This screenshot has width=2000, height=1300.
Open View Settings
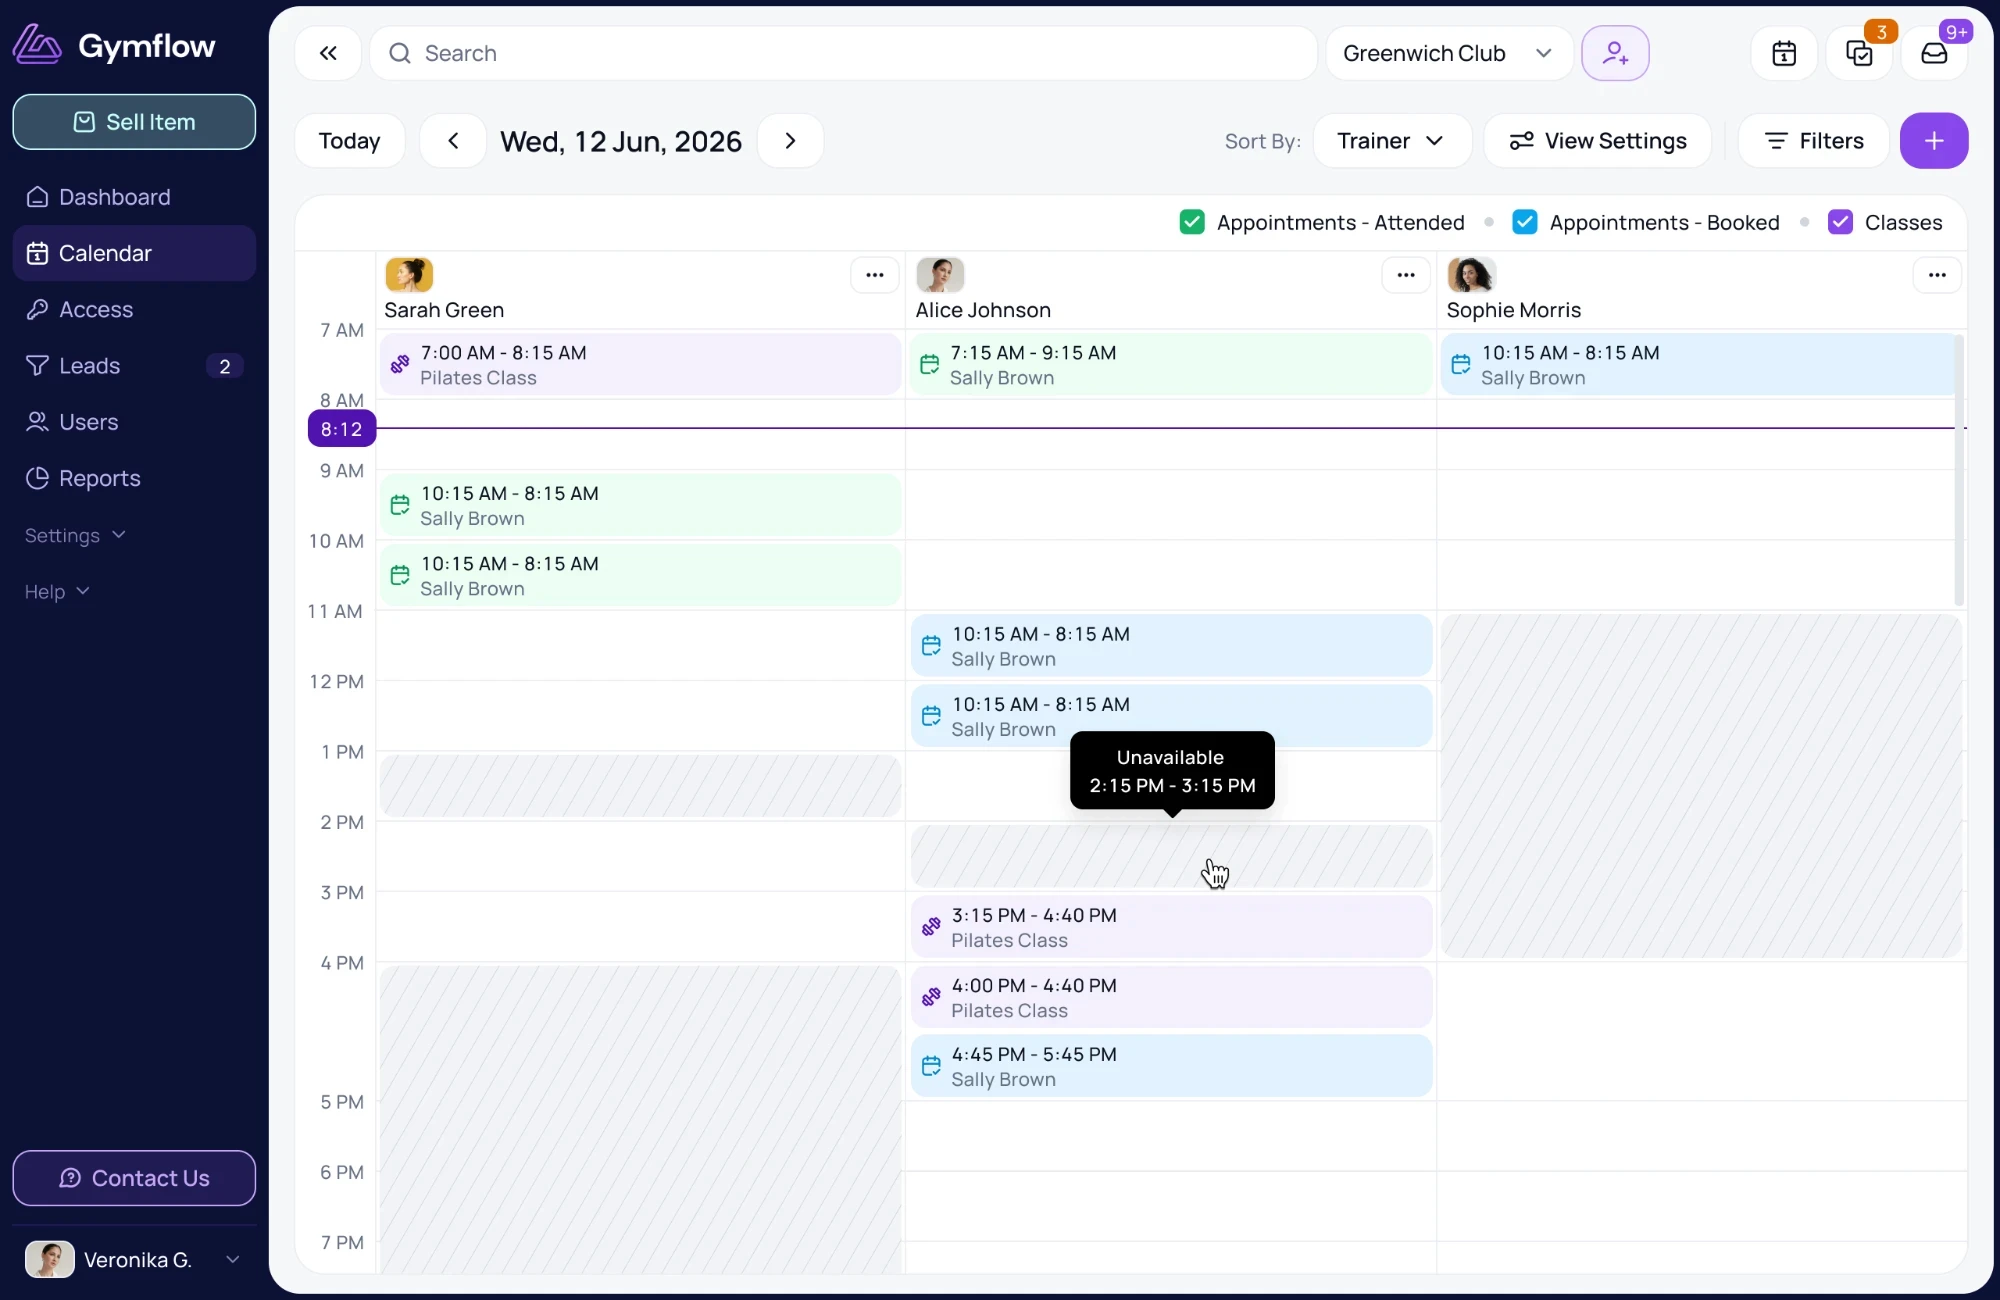1597,141
